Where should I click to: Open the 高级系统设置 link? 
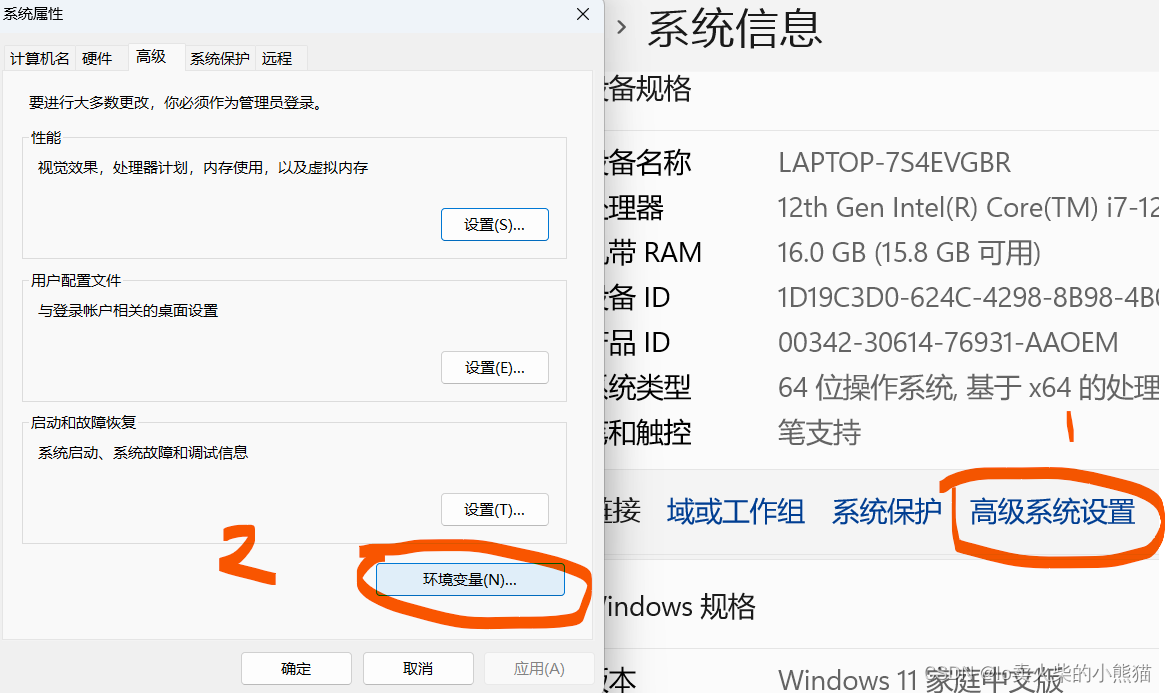click(1053, 512)
